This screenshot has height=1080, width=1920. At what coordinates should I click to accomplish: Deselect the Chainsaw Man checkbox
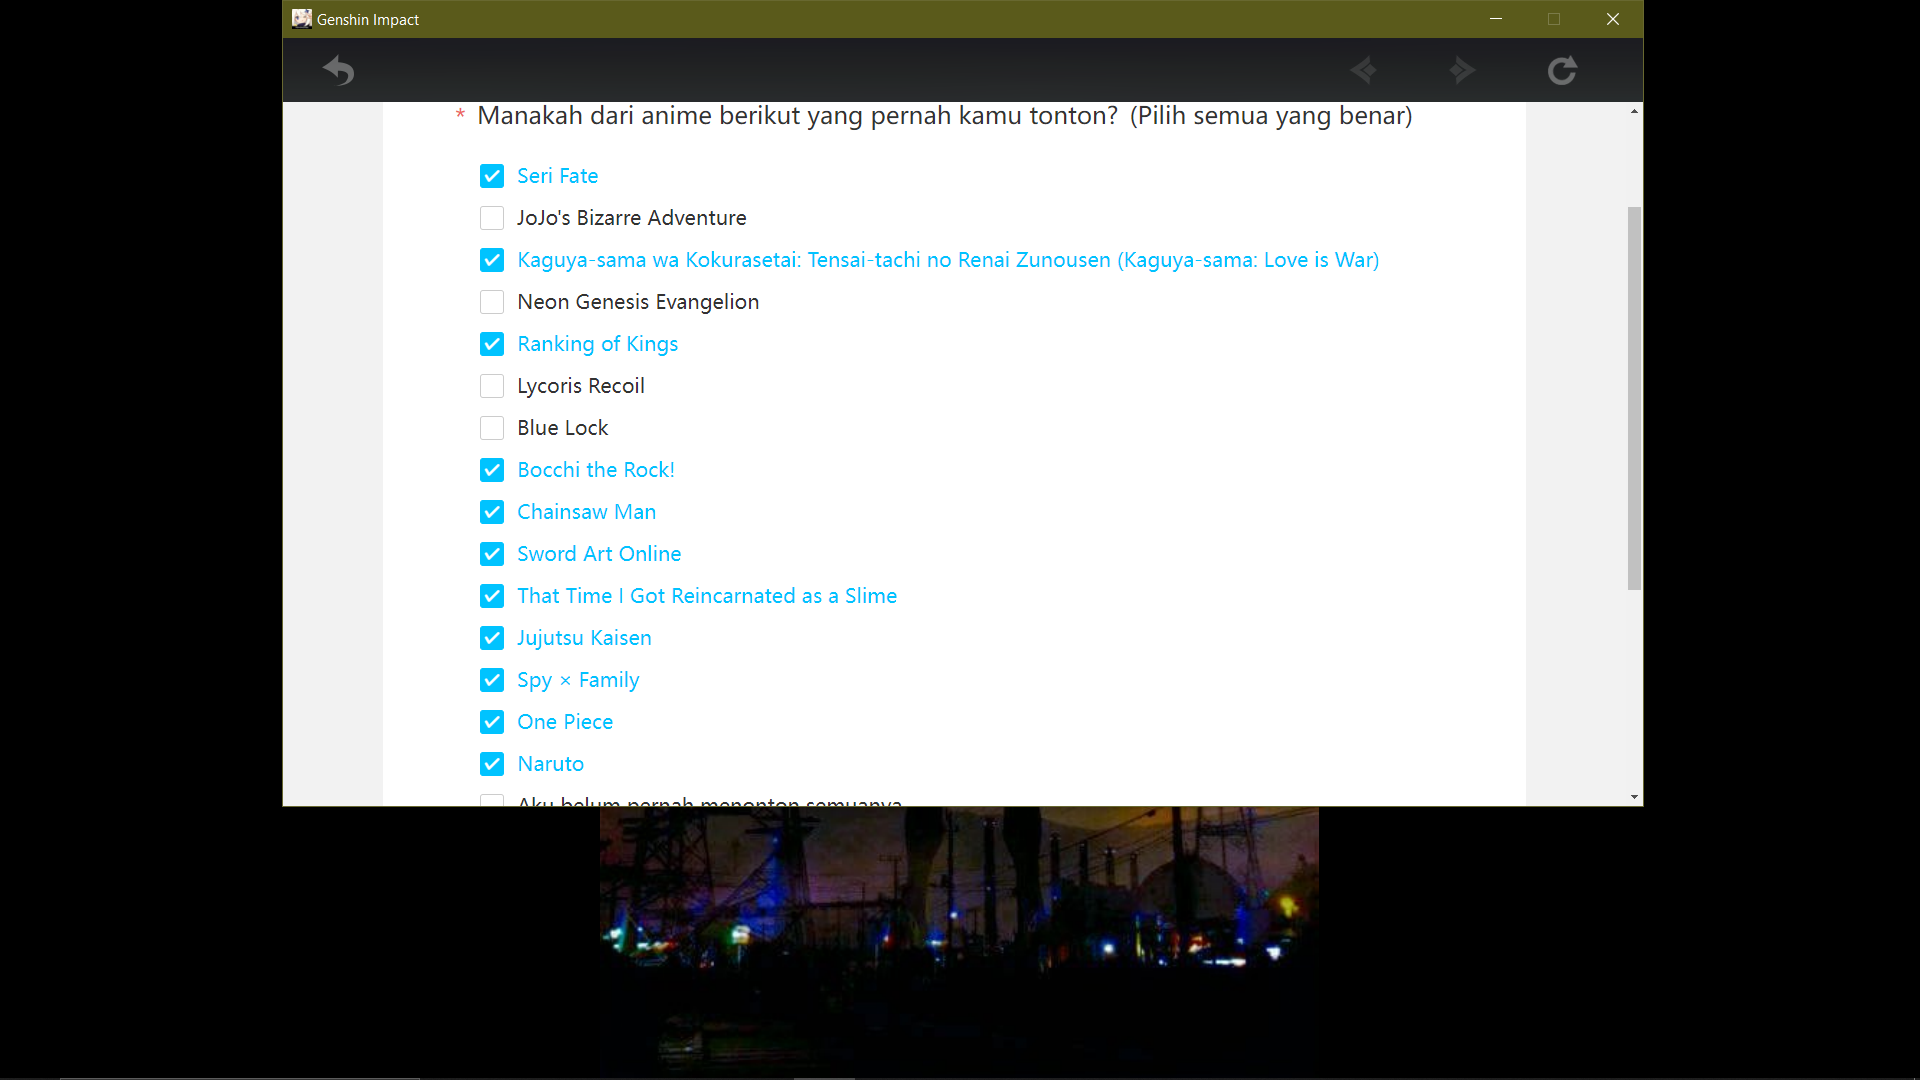point(492,512)
